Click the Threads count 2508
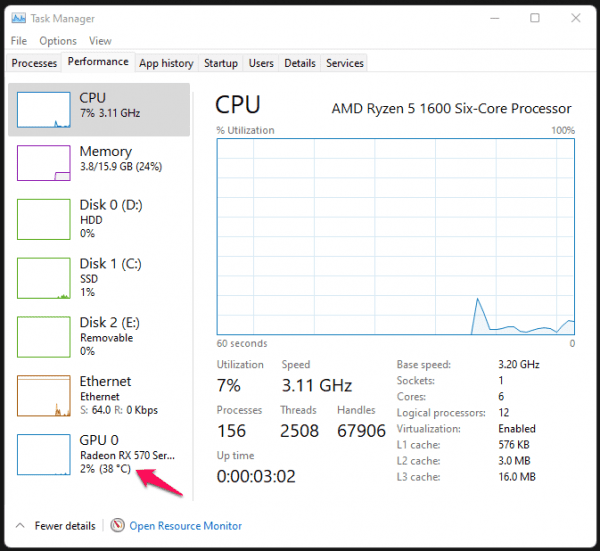Screen dimensions: 600x551 point(299,431)
